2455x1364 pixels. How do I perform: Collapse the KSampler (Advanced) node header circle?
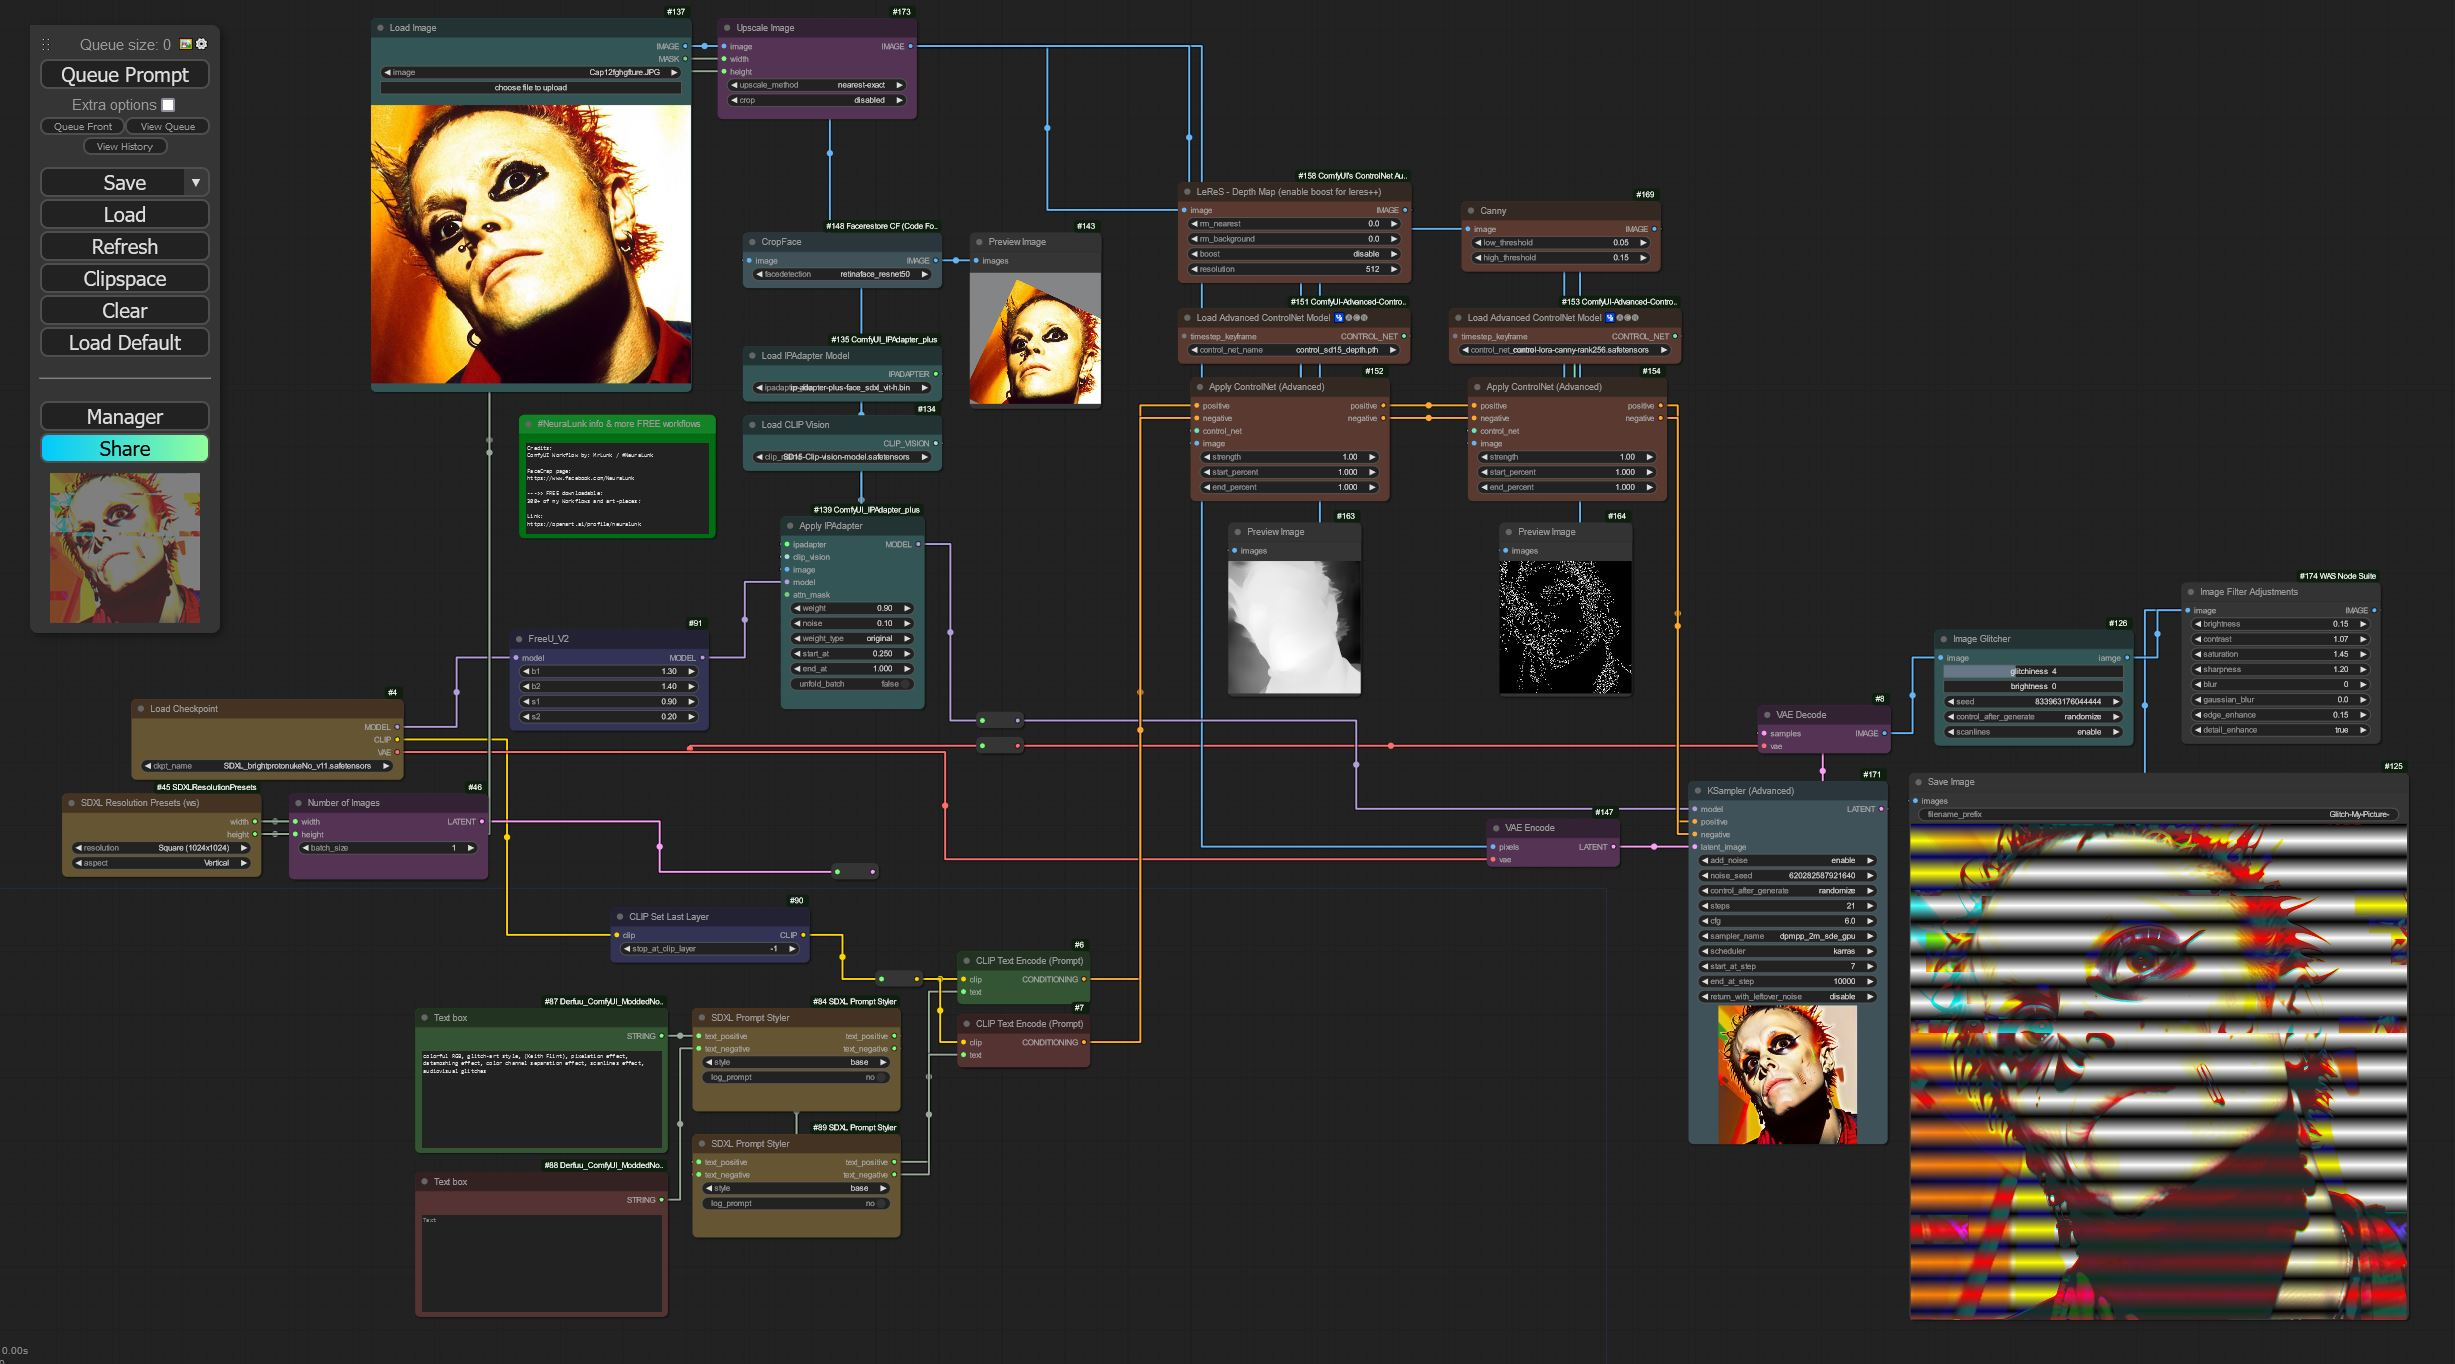(x=1700, y=790)
